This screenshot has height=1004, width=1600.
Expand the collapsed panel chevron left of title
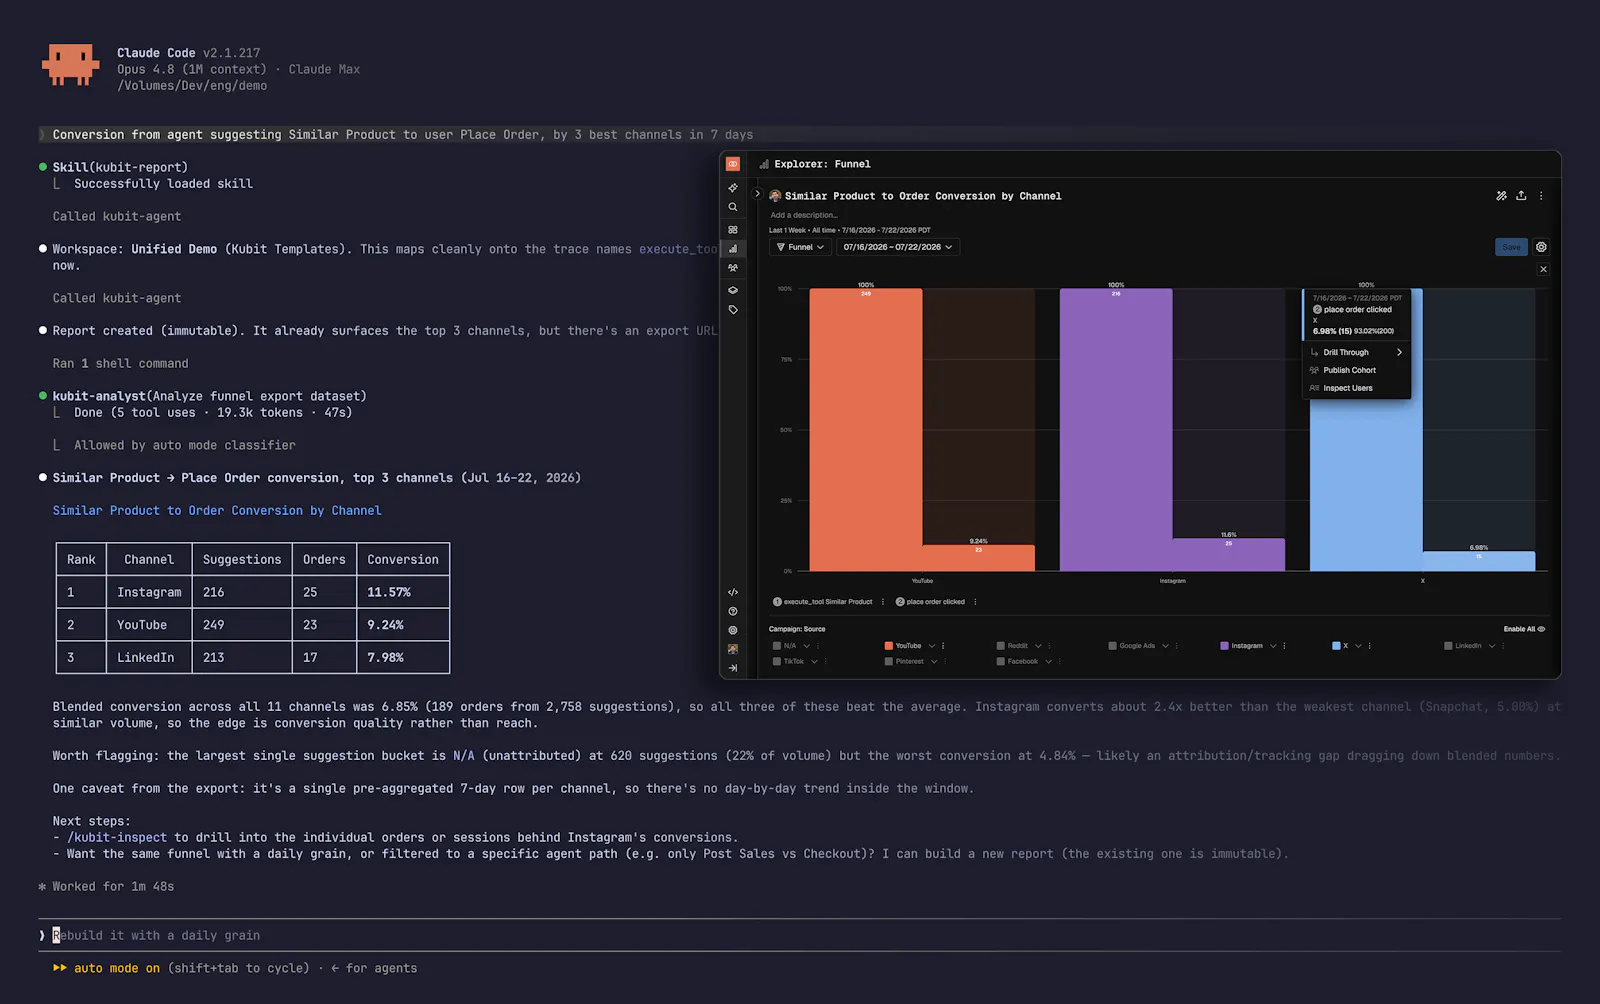[x=757, y=194]
